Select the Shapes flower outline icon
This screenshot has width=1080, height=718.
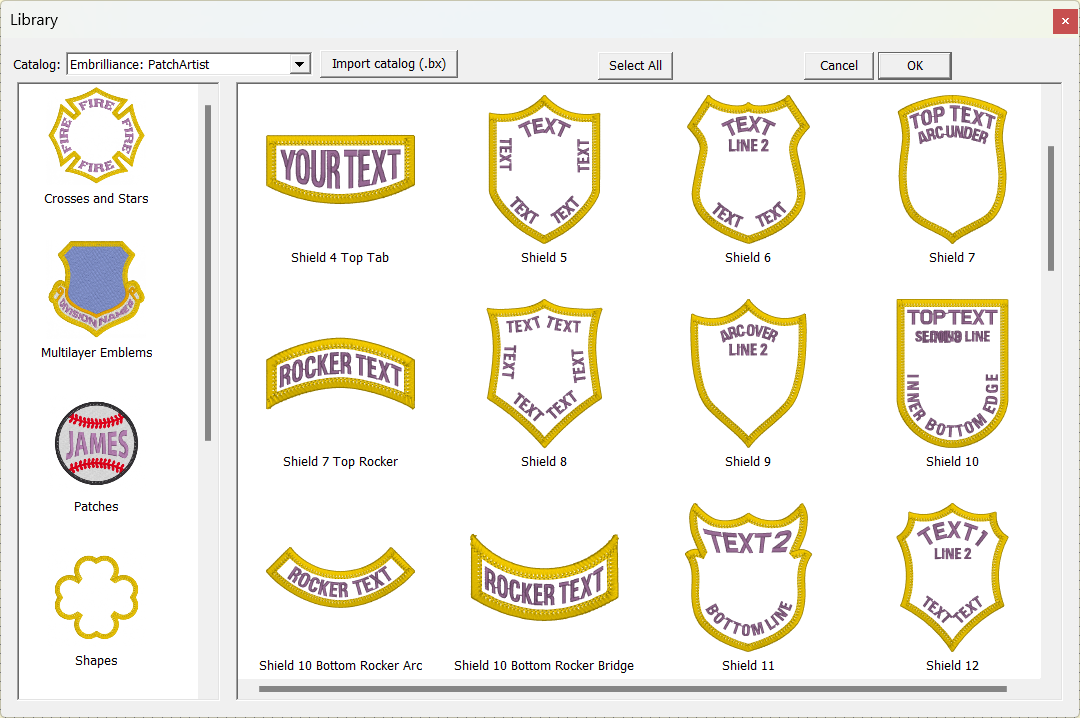click(x=96, y=597)
